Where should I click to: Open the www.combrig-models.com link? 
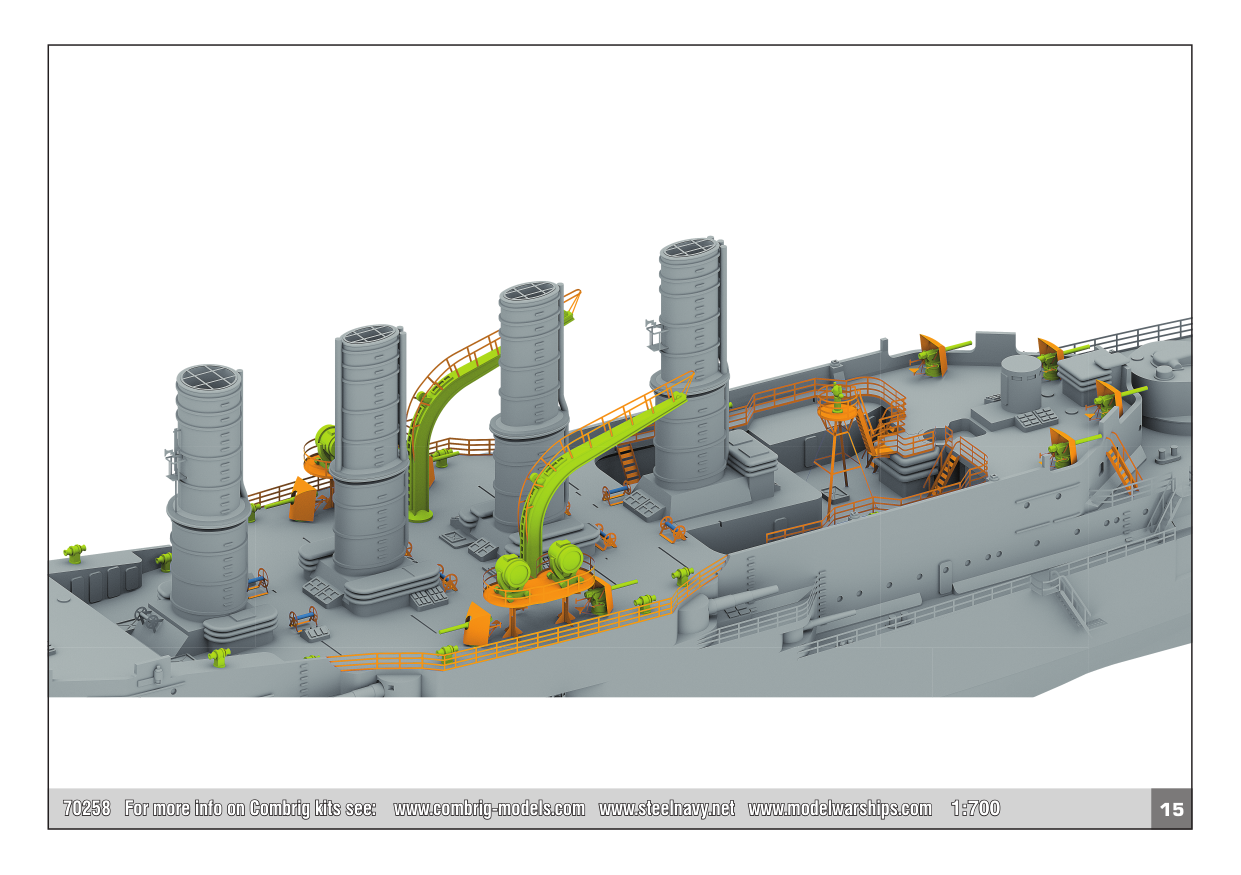click(489, 808)
